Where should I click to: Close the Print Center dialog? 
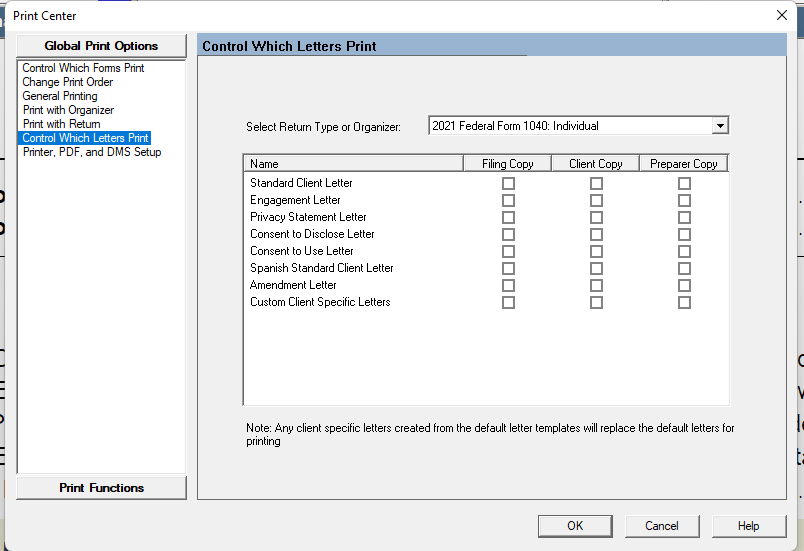click(x=782, y=15)
